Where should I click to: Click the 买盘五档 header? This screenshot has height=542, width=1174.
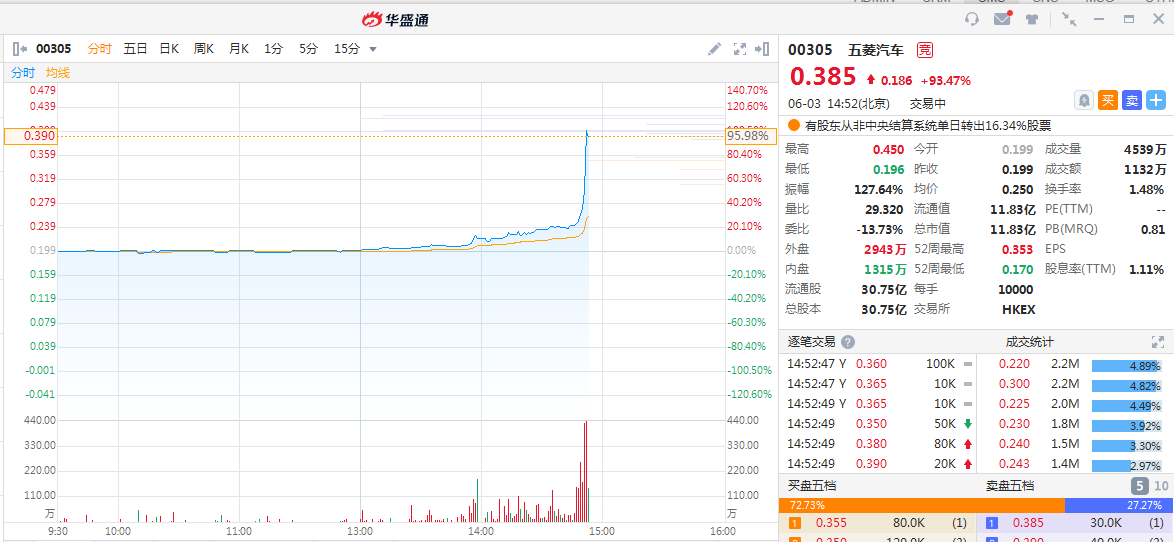click(x=812, y=485)
